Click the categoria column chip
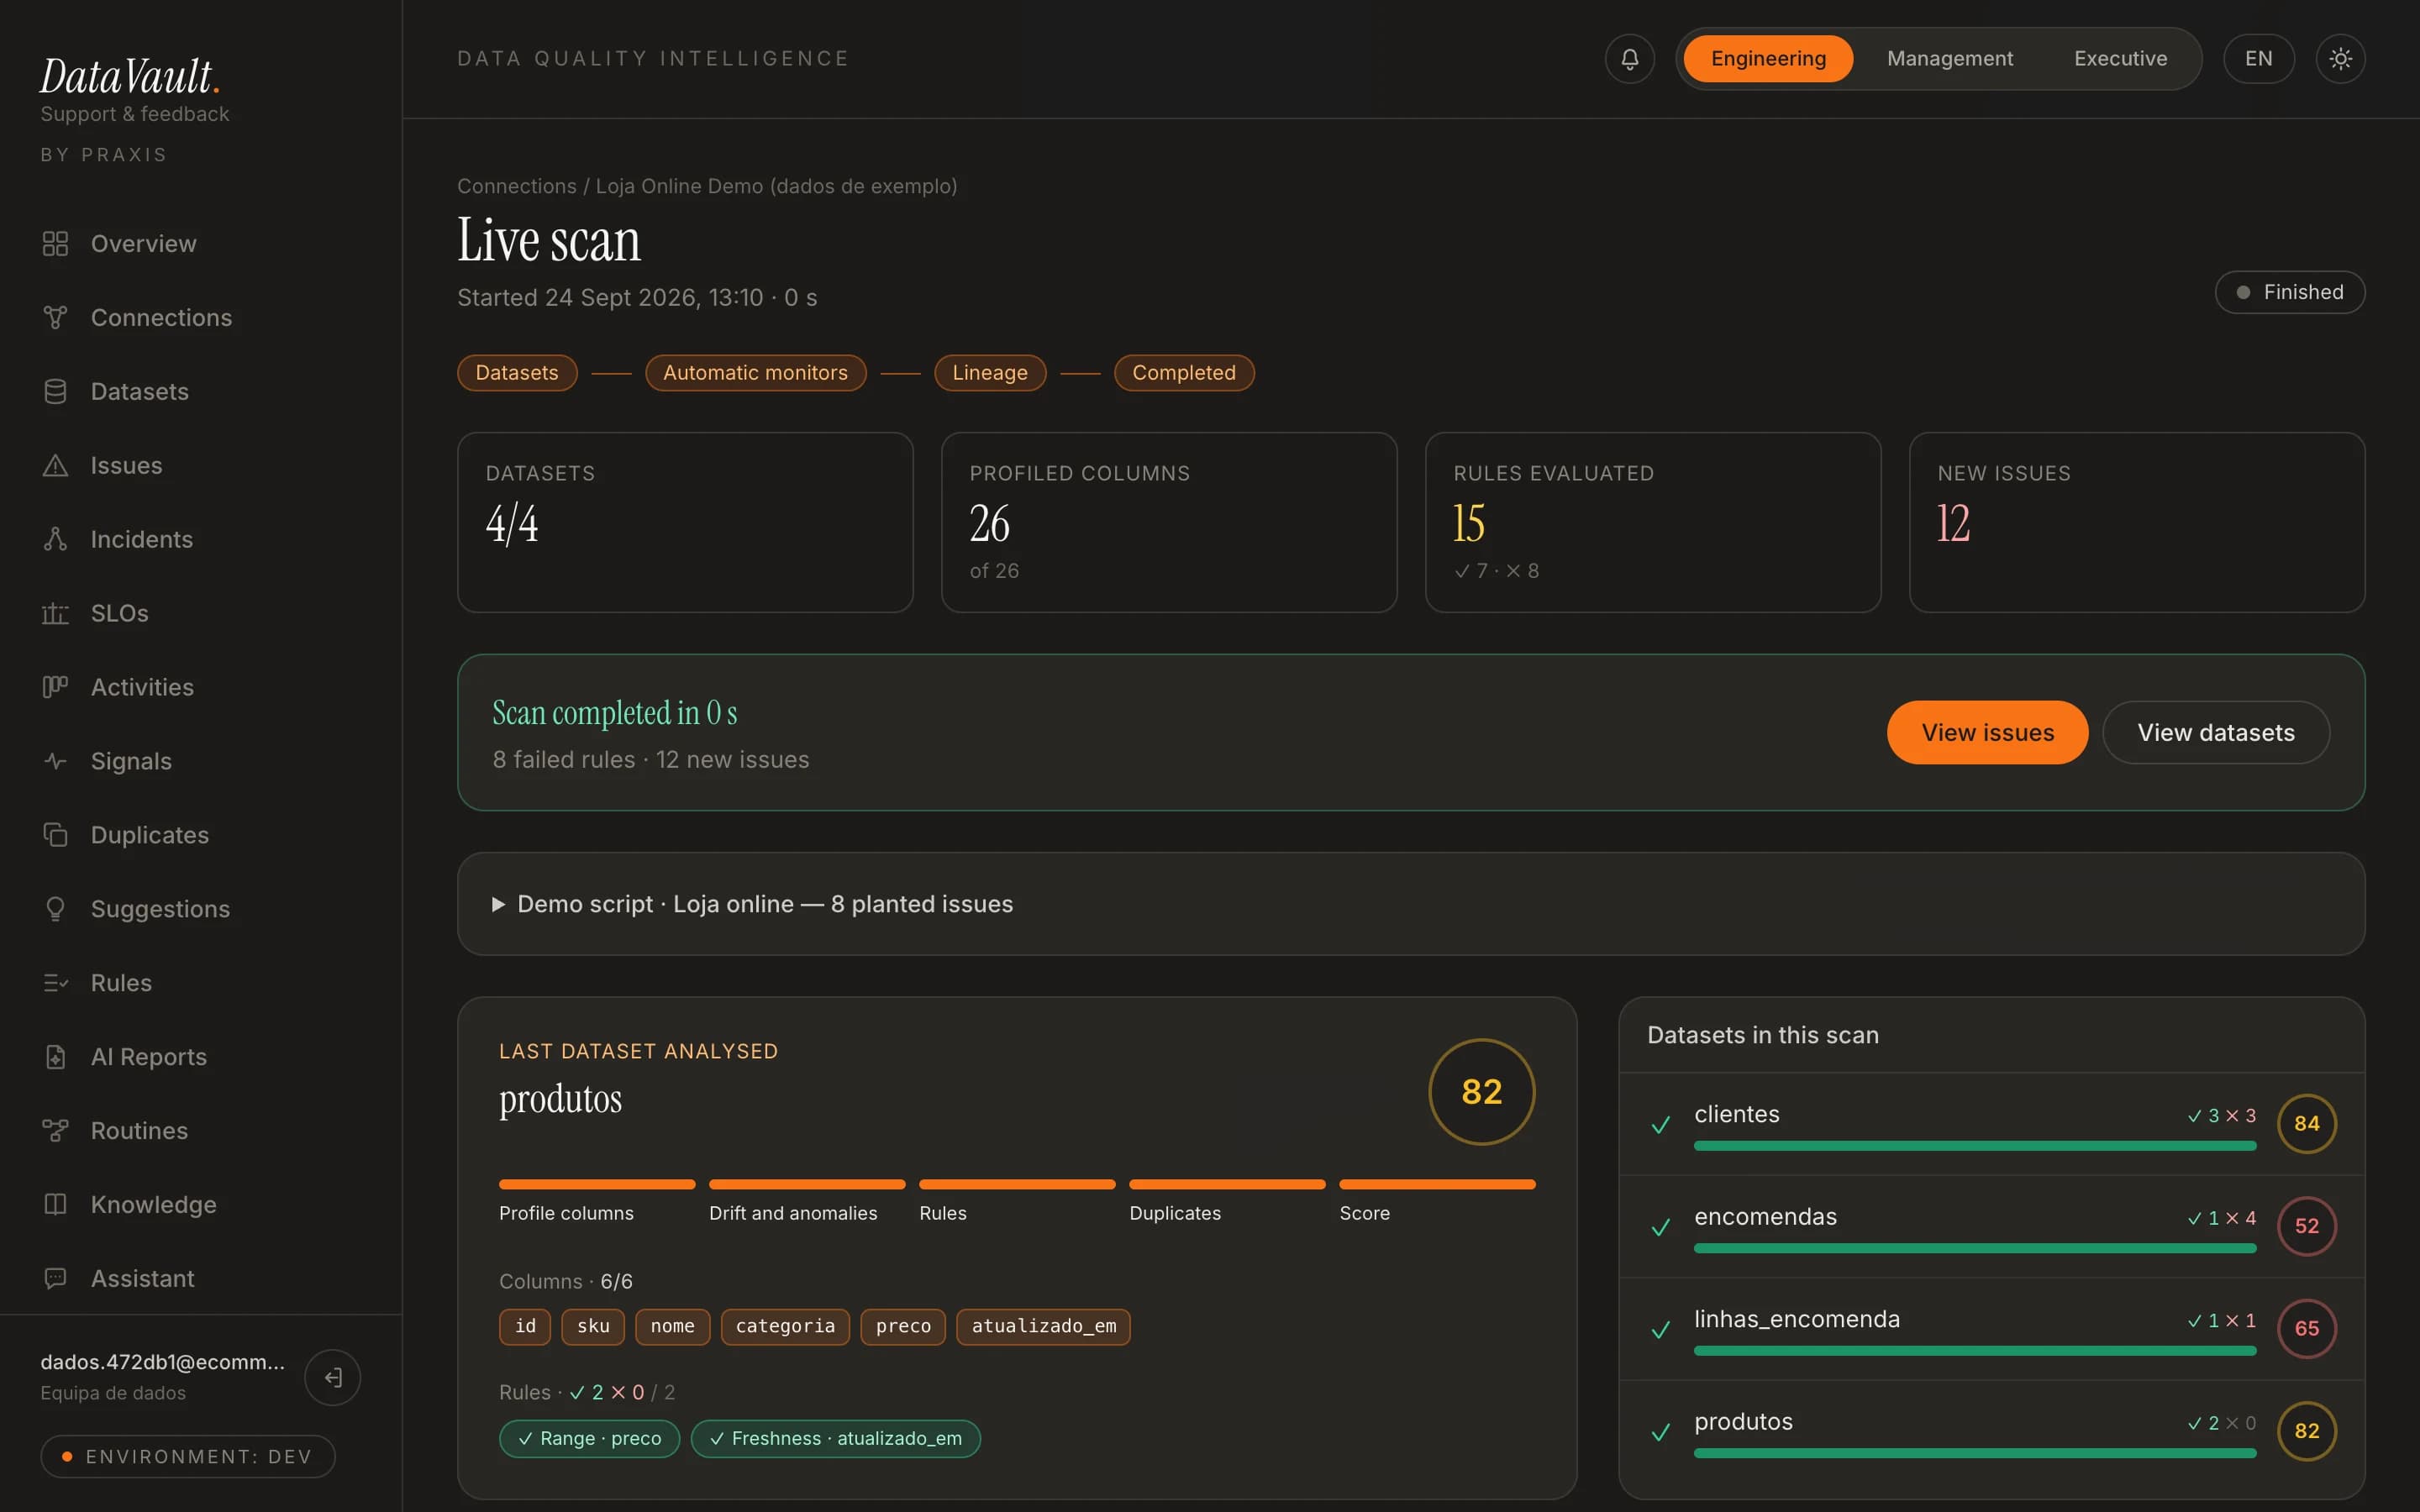 (x=785, y=1327)
